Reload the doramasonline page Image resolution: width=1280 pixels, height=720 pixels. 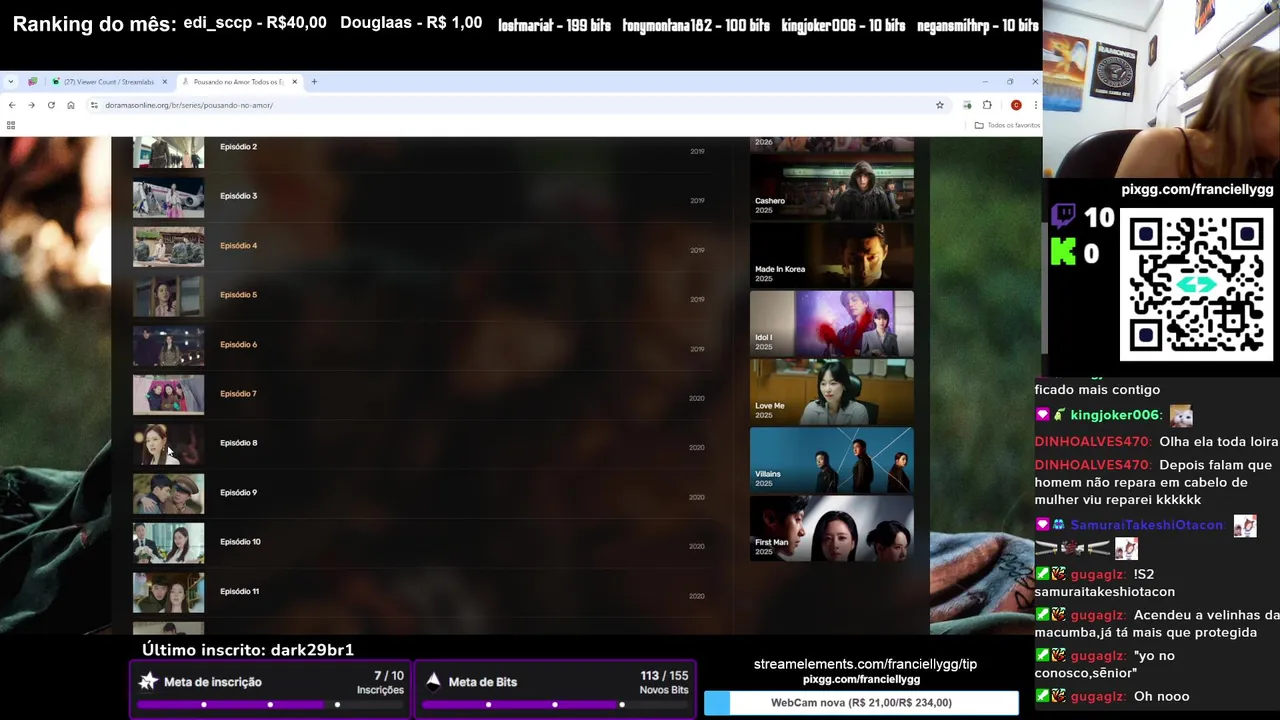click(51, 105)
